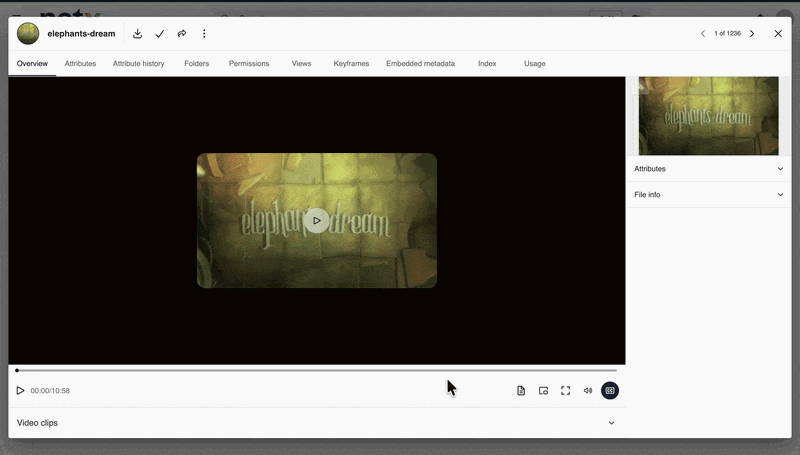Share the asset with the arrow icon
Image resolution: width=800 pixels, height=455 pixels.
click(x=182, y=34)
